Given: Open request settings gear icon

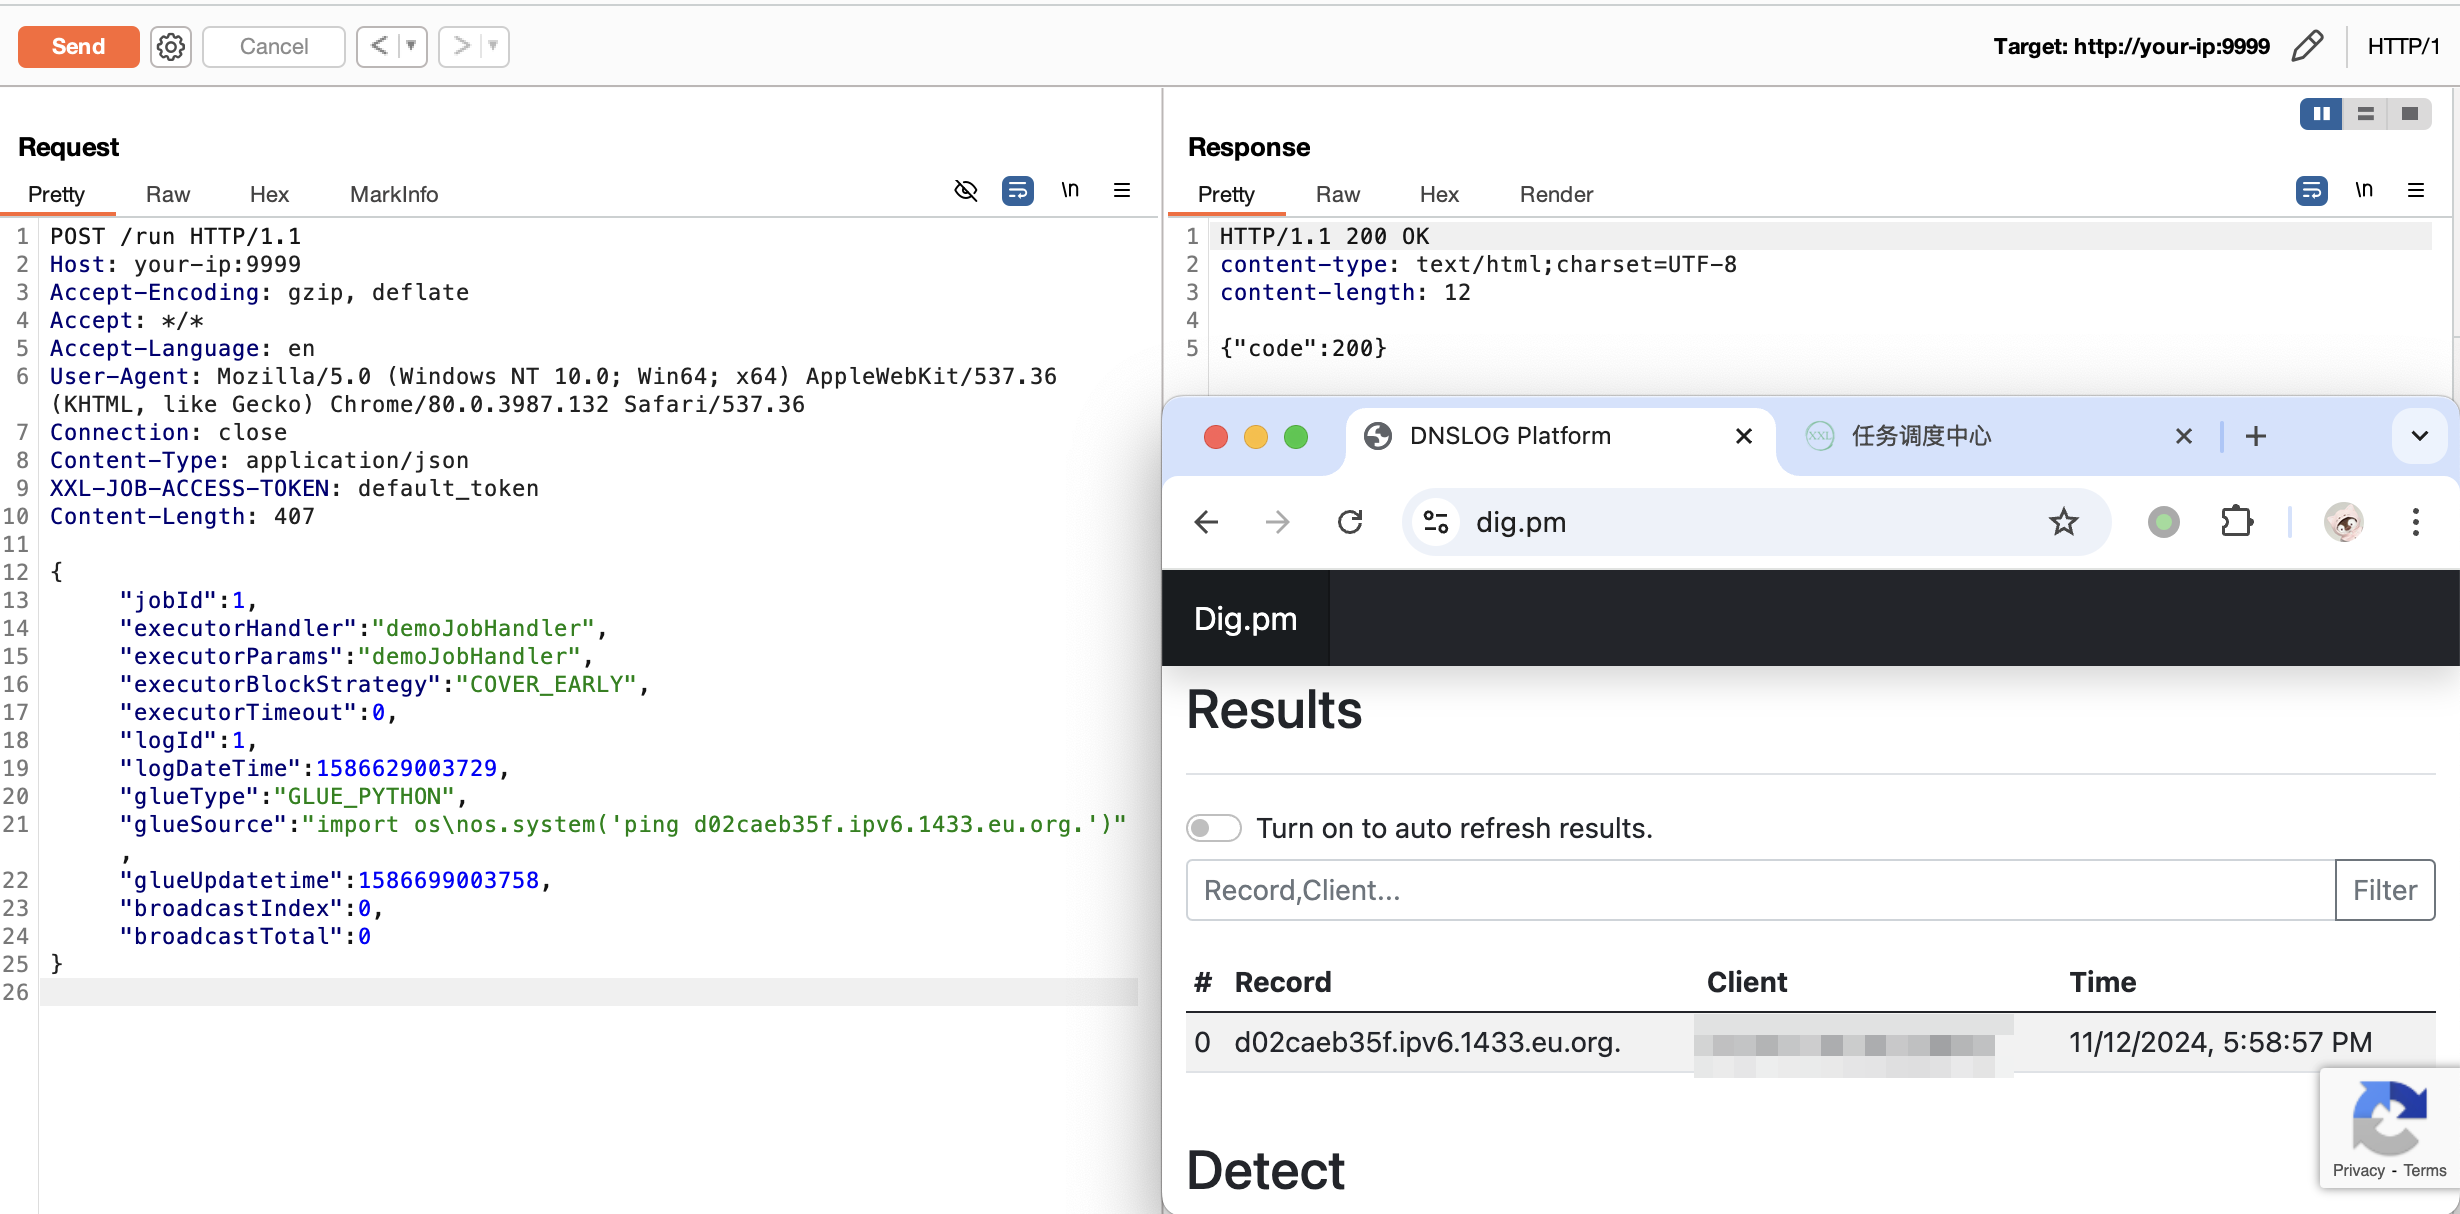Looking at the screenshot, I should [x=171, y=46].
